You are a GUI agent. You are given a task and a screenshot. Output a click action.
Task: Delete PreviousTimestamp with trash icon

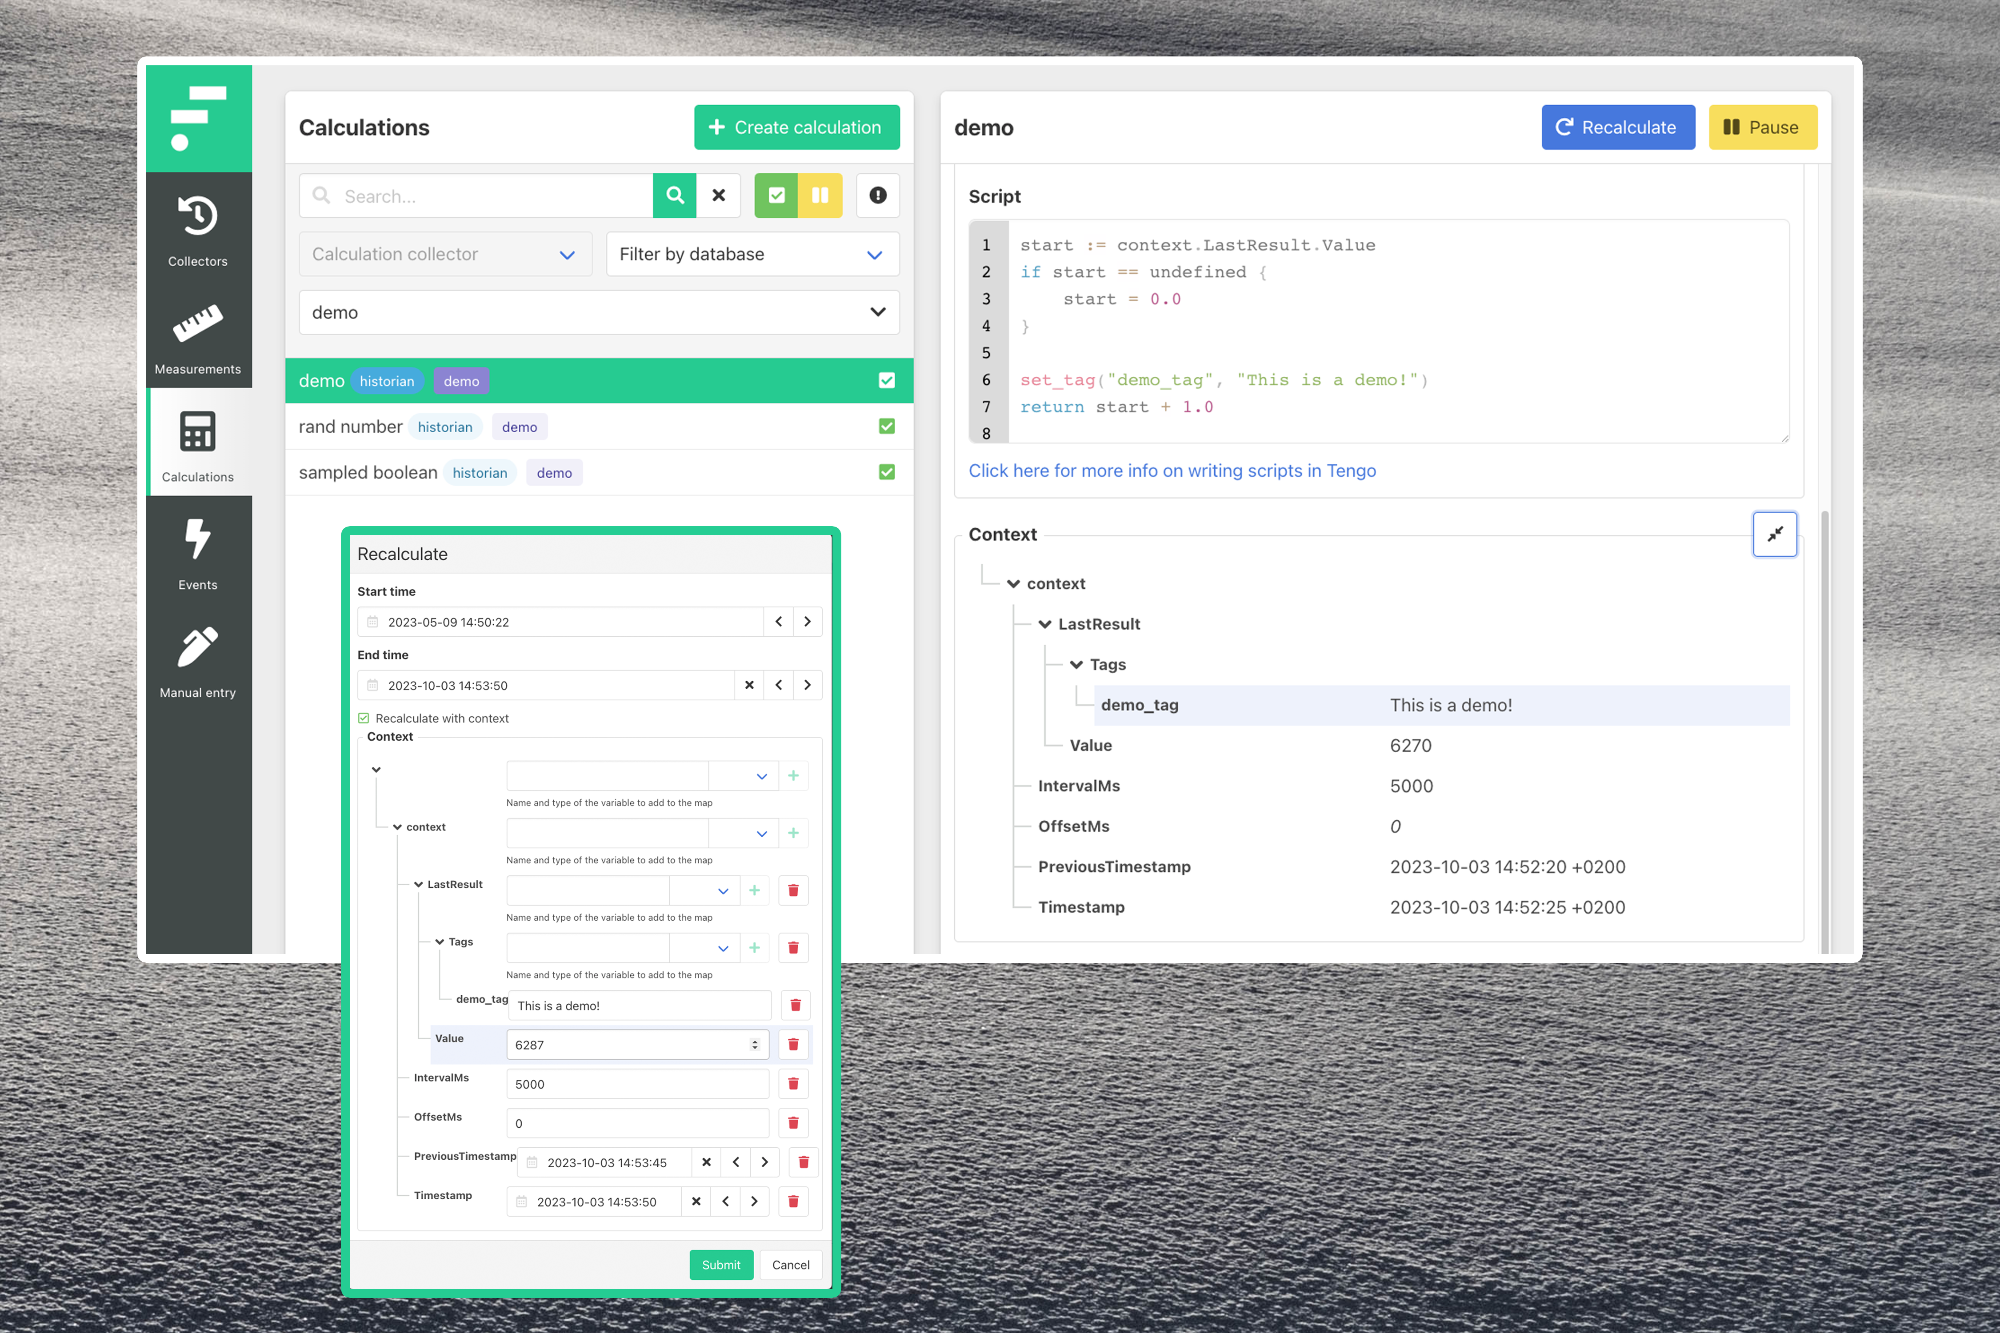point(804,1162)
